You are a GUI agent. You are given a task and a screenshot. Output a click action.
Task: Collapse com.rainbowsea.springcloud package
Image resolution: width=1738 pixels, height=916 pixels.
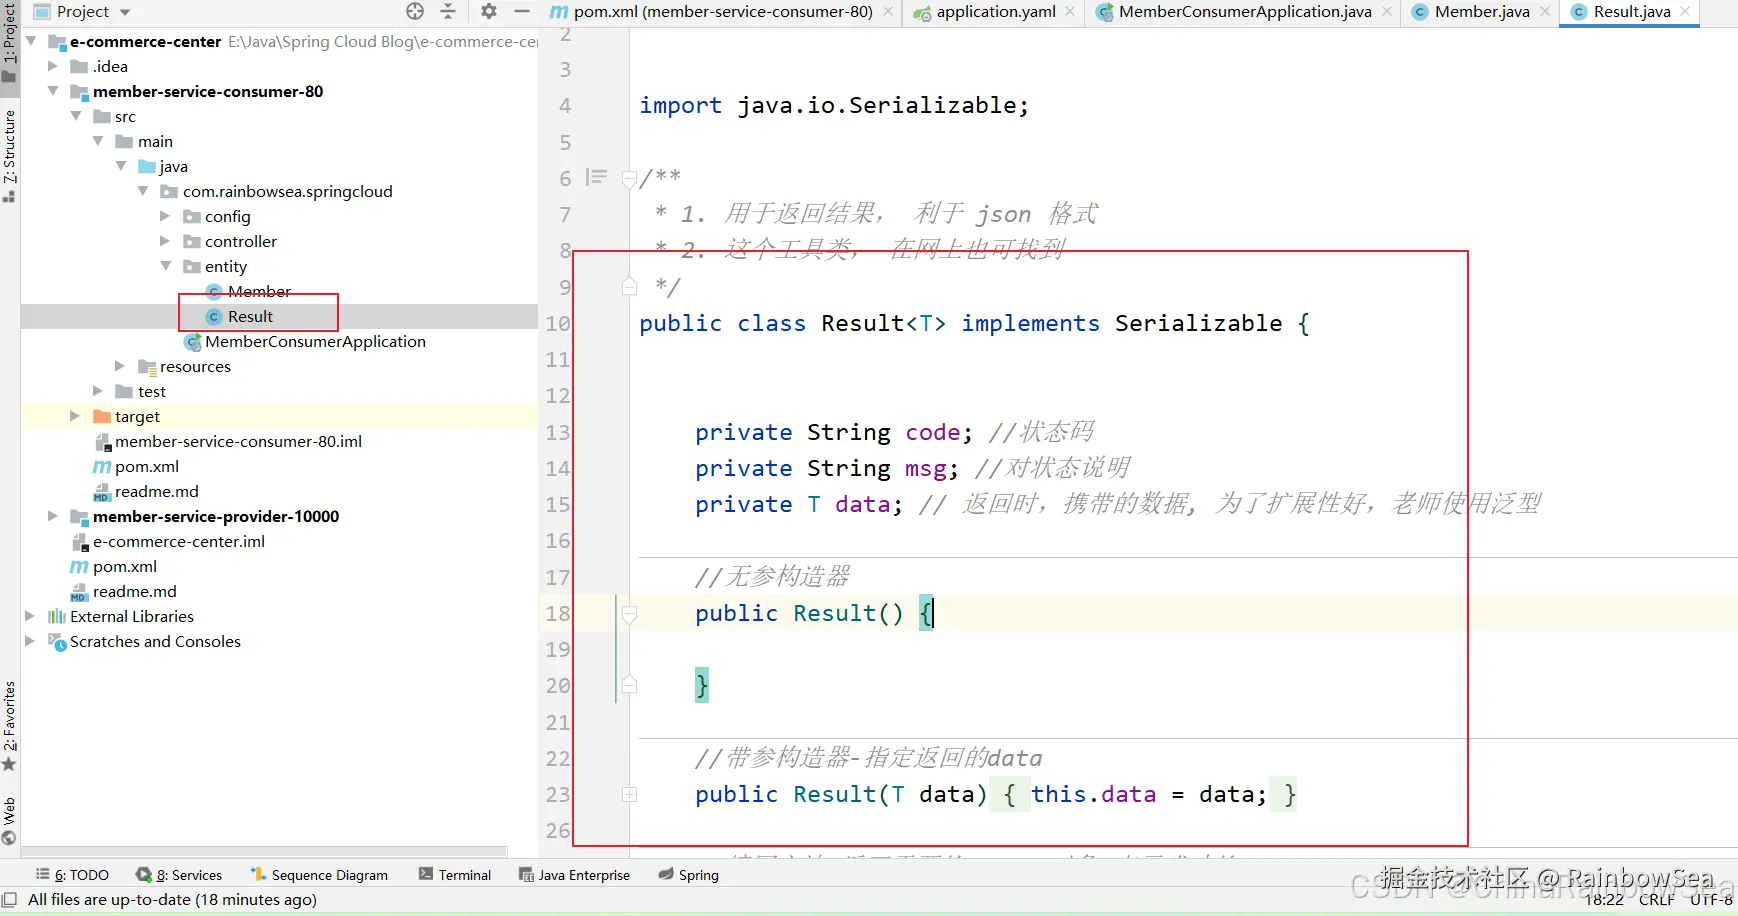click(x=143, y=191)
